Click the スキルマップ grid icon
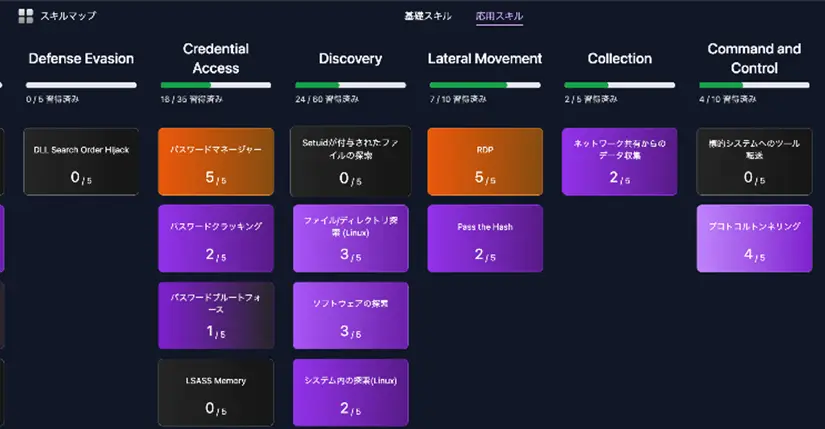This screenshot has height=429, width=825. tap(25, 16)
